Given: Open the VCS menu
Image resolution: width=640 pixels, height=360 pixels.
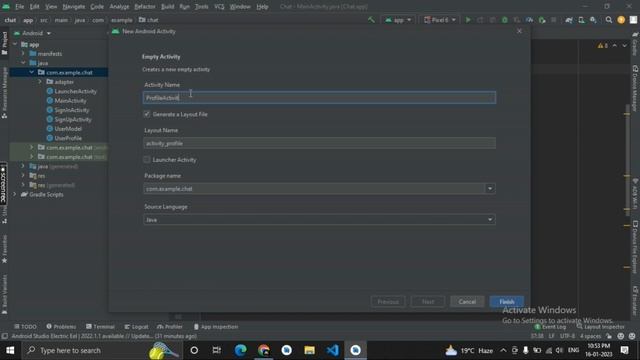Looking at the screenshot, I should pos(219,7).
